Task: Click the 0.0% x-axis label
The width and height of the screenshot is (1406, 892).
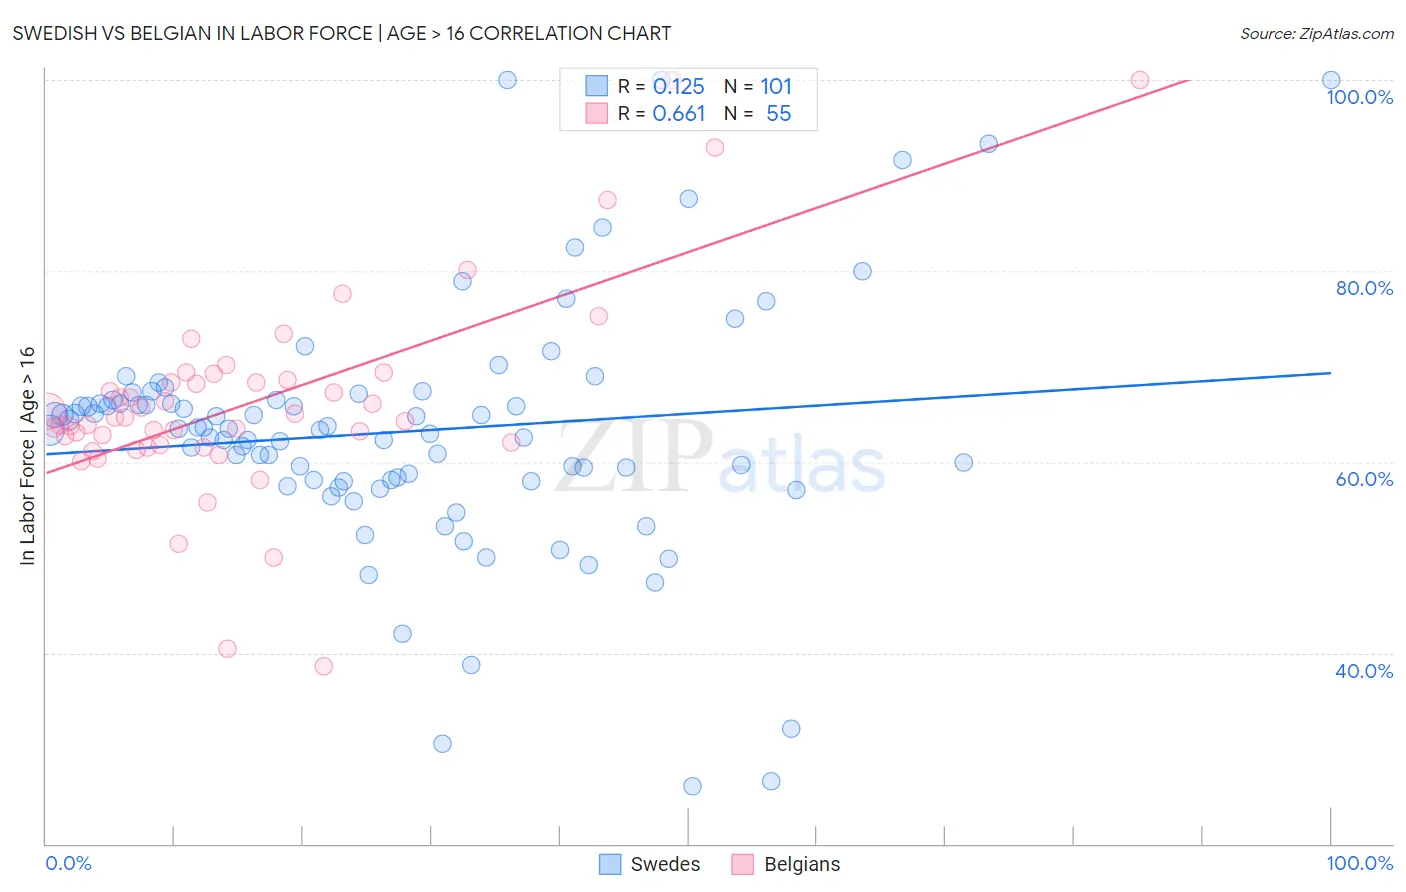Action: coord(68,863)
